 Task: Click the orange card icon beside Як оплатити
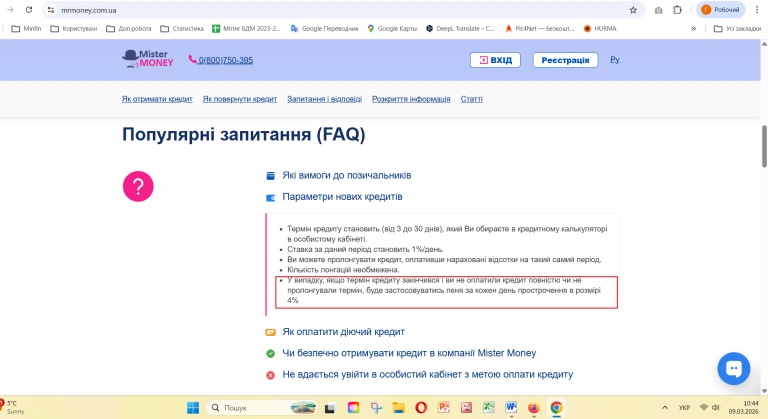[x=270, y=332]
